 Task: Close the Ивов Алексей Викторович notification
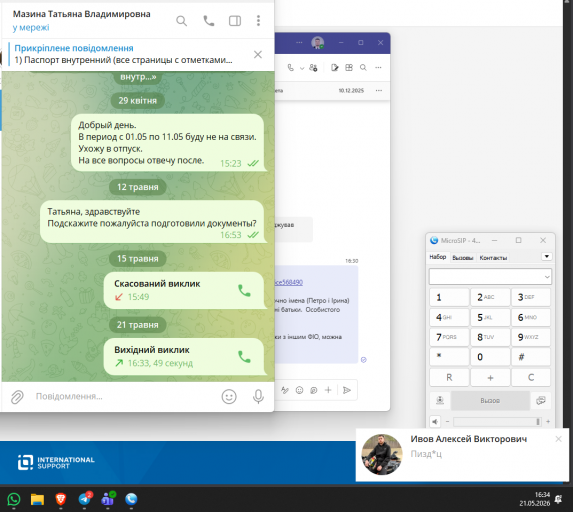(x=558, y=439)
